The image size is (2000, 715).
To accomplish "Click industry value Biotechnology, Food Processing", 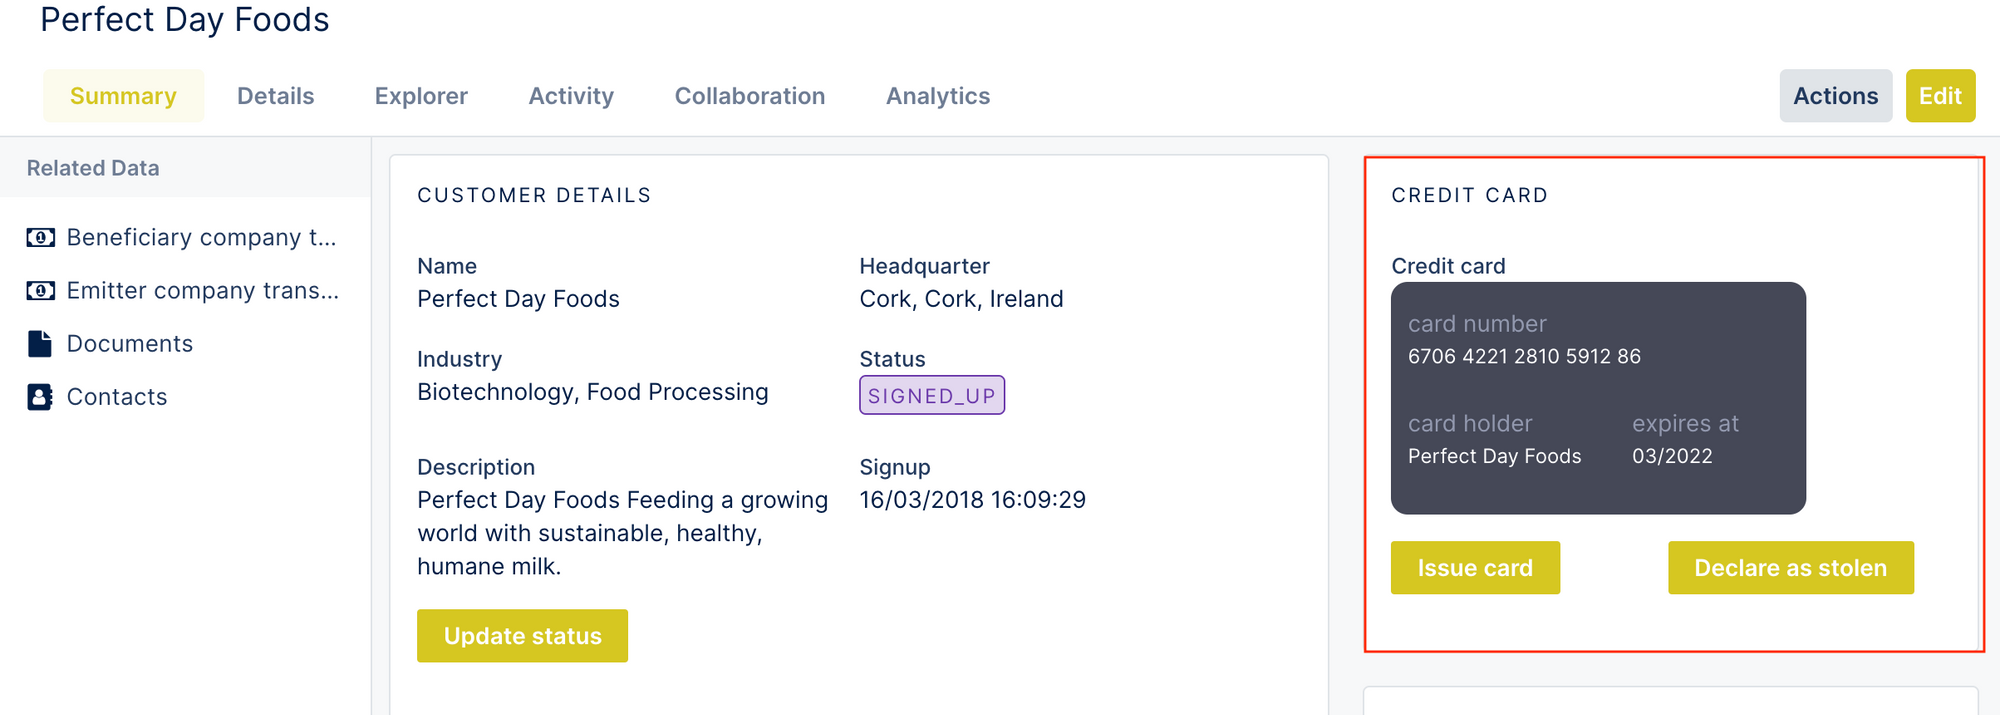I will click(593, 392).
